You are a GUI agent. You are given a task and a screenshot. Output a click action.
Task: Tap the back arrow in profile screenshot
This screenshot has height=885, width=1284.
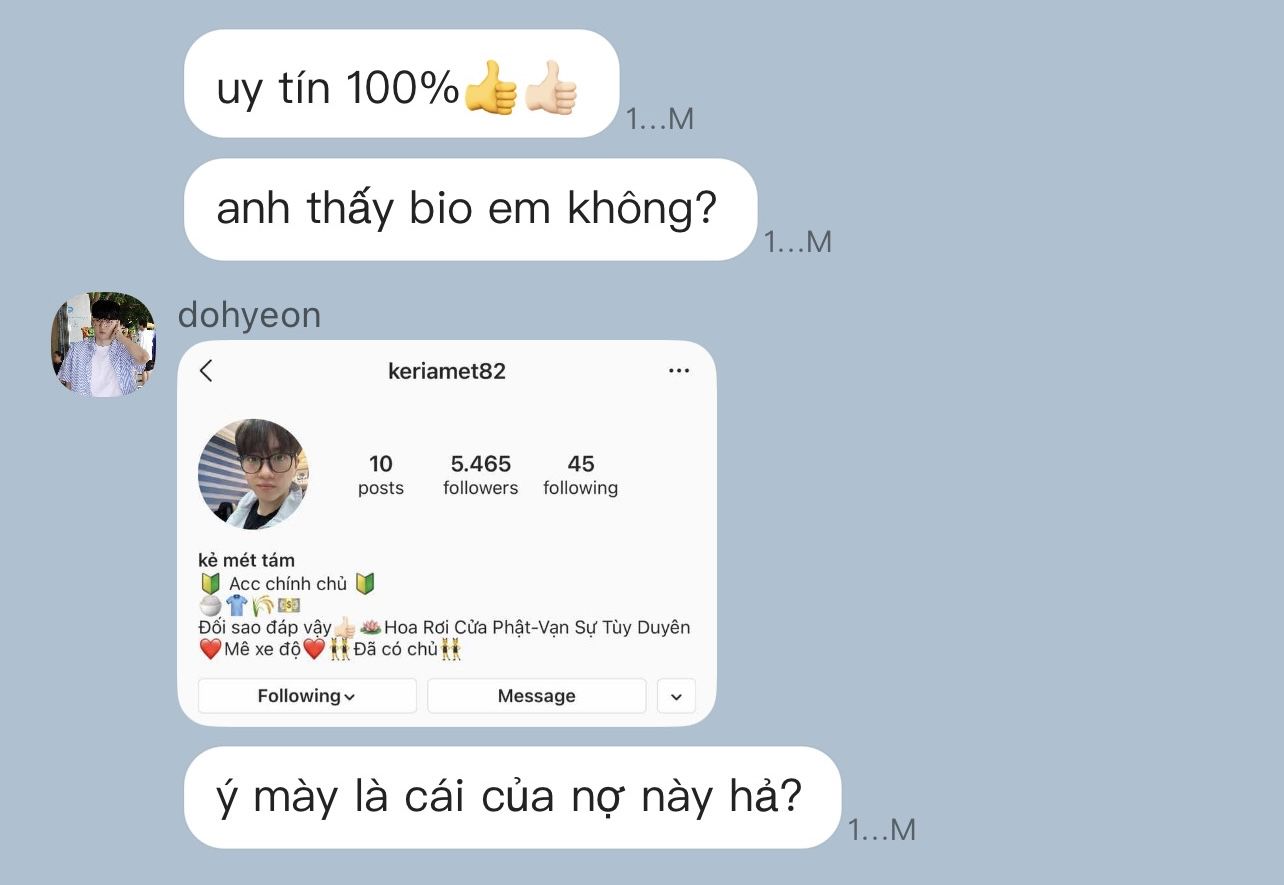[206, 371]
